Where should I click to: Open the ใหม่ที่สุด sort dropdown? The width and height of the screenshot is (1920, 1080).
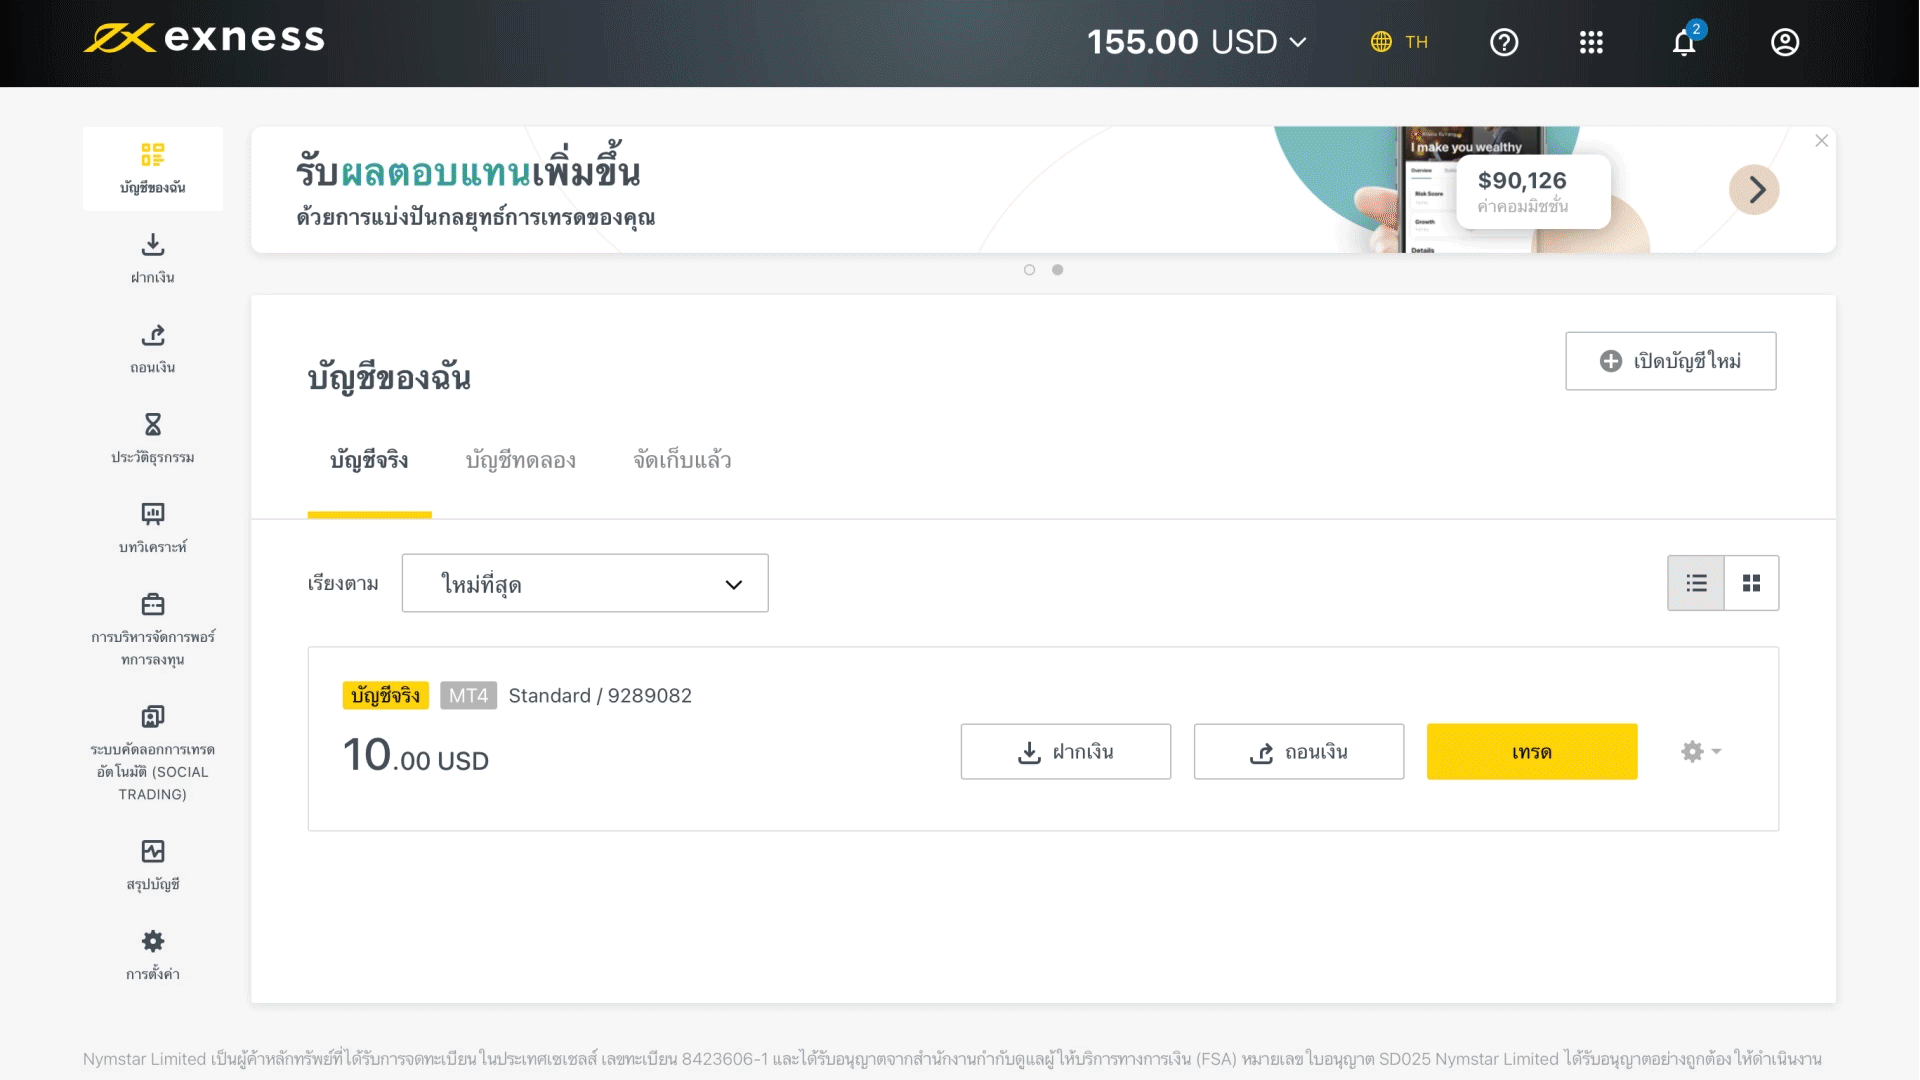(x=585, y=583)
